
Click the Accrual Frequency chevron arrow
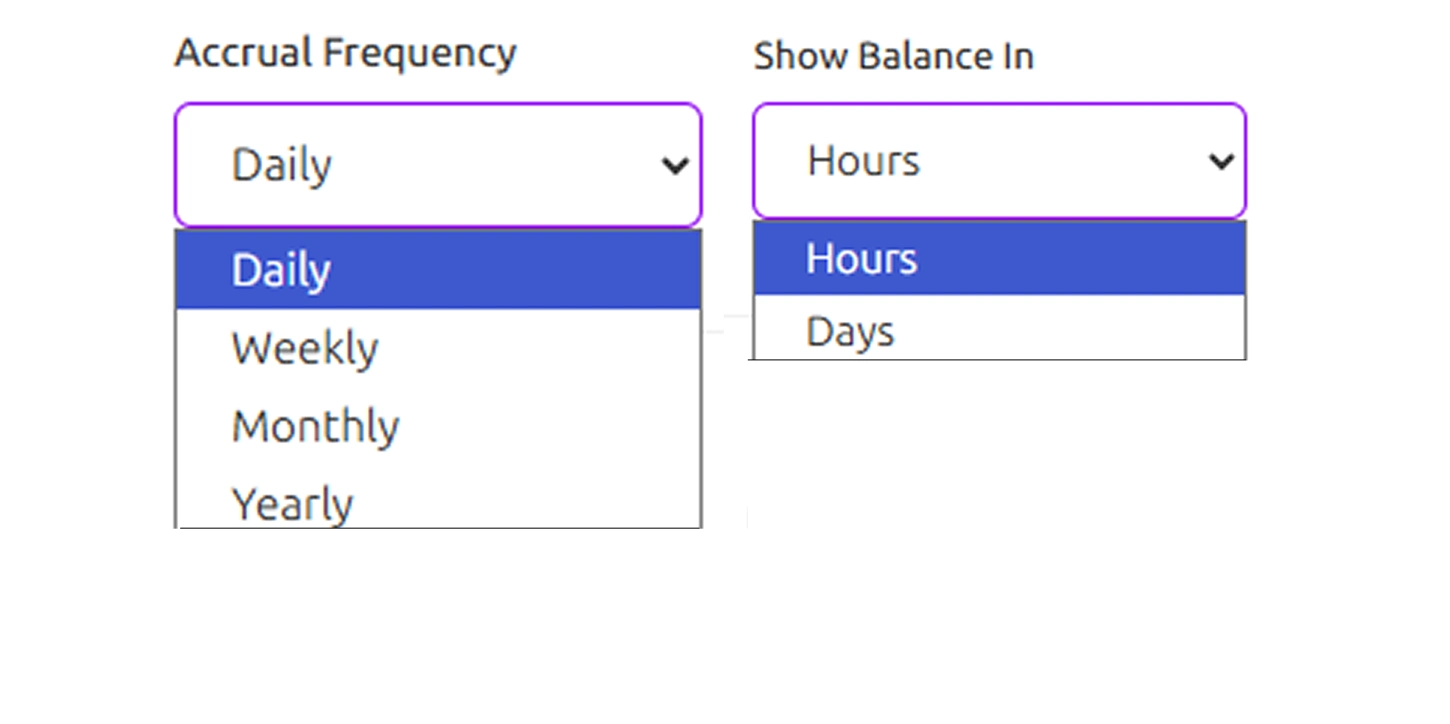tap(676, 165)
